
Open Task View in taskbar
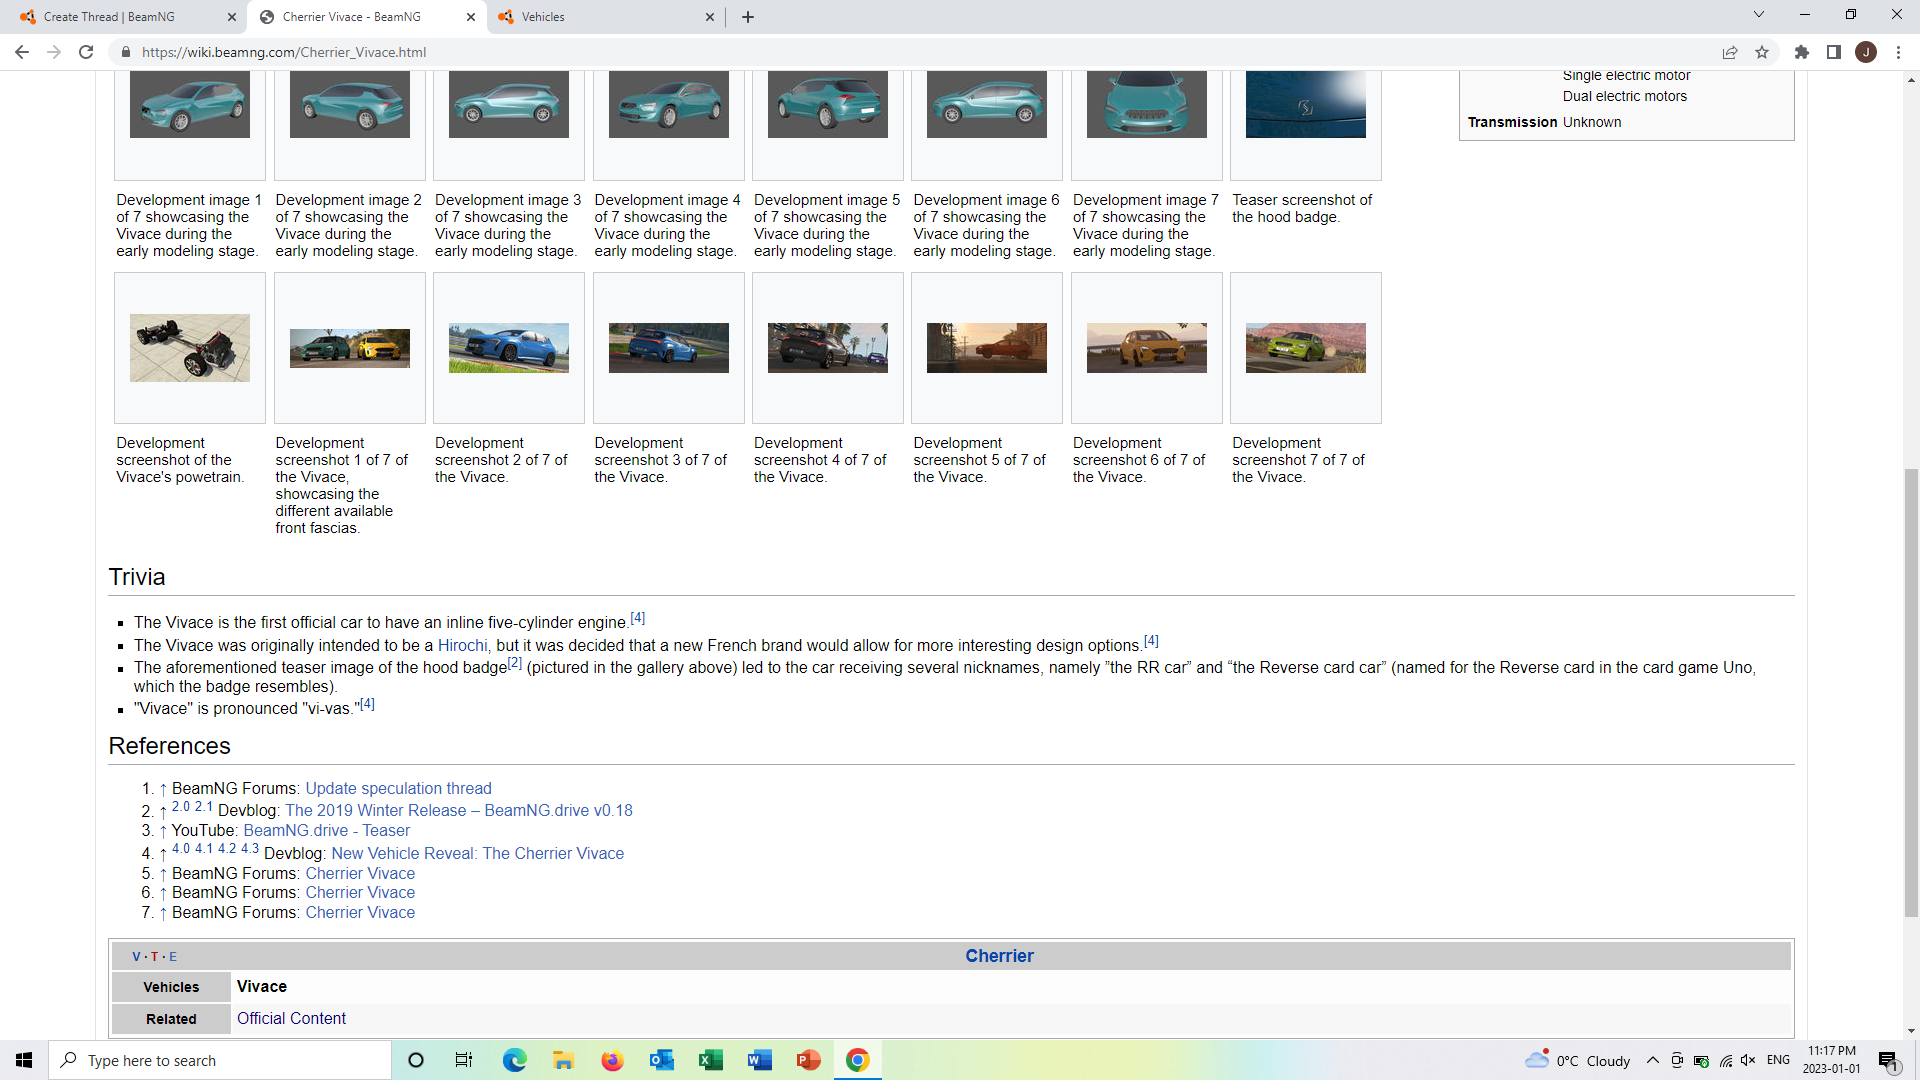click(x=464, y=1060)
